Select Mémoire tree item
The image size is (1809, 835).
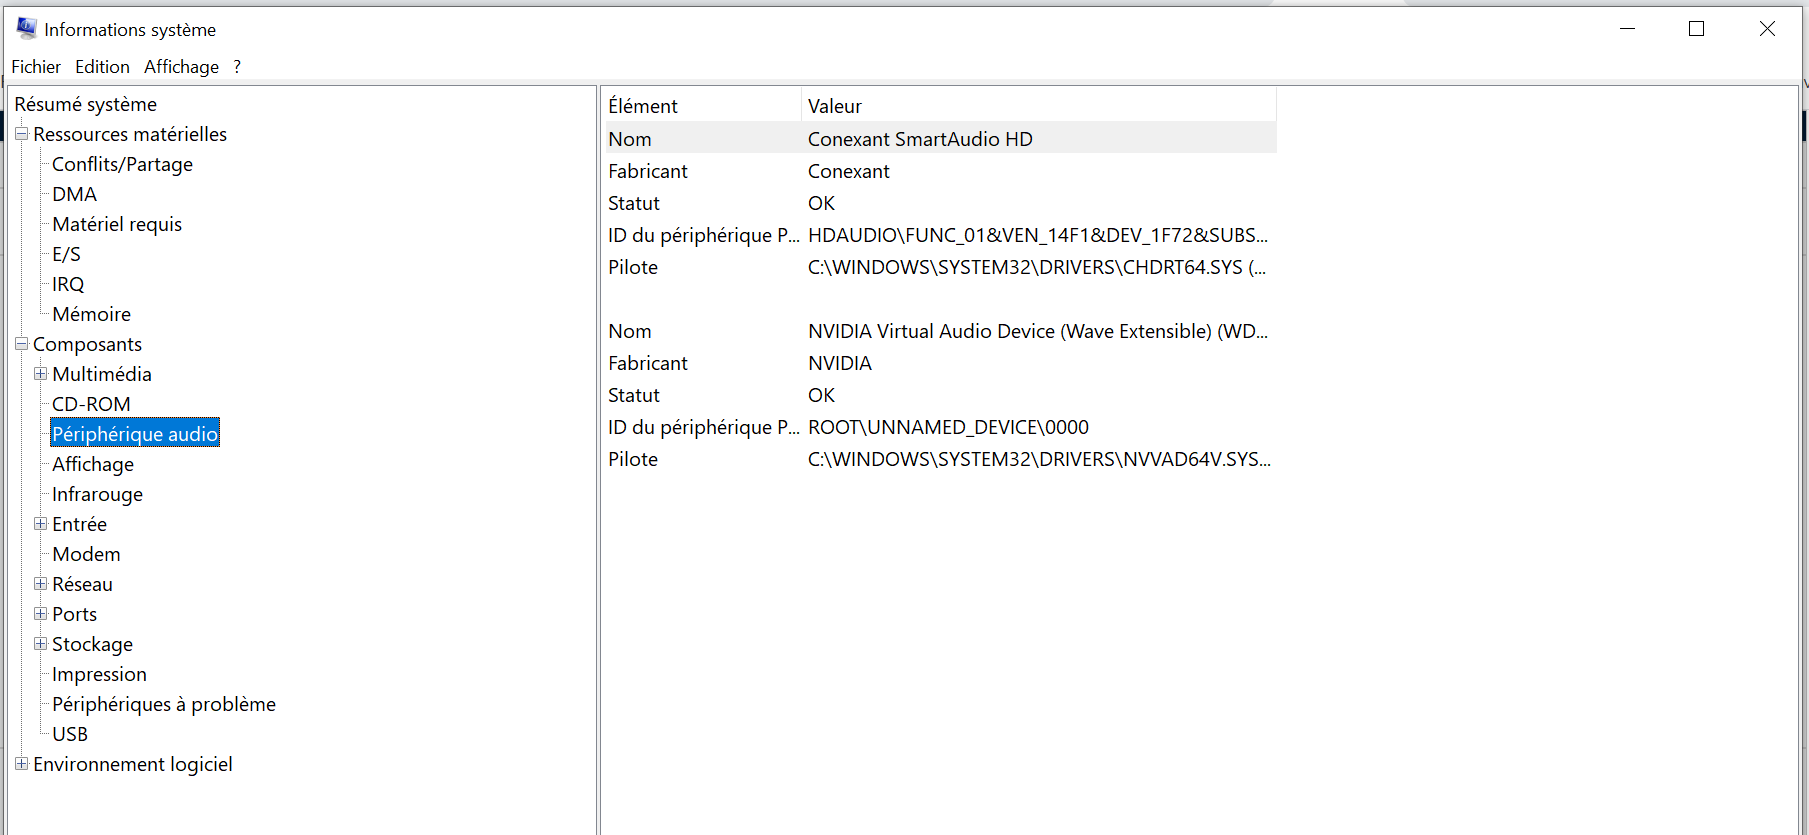(x=91, y=314)
